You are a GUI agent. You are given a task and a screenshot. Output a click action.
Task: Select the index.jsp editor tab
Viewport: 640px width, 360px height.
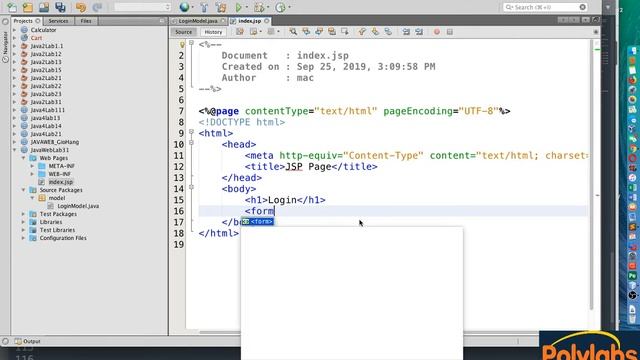tap(249, 21)
